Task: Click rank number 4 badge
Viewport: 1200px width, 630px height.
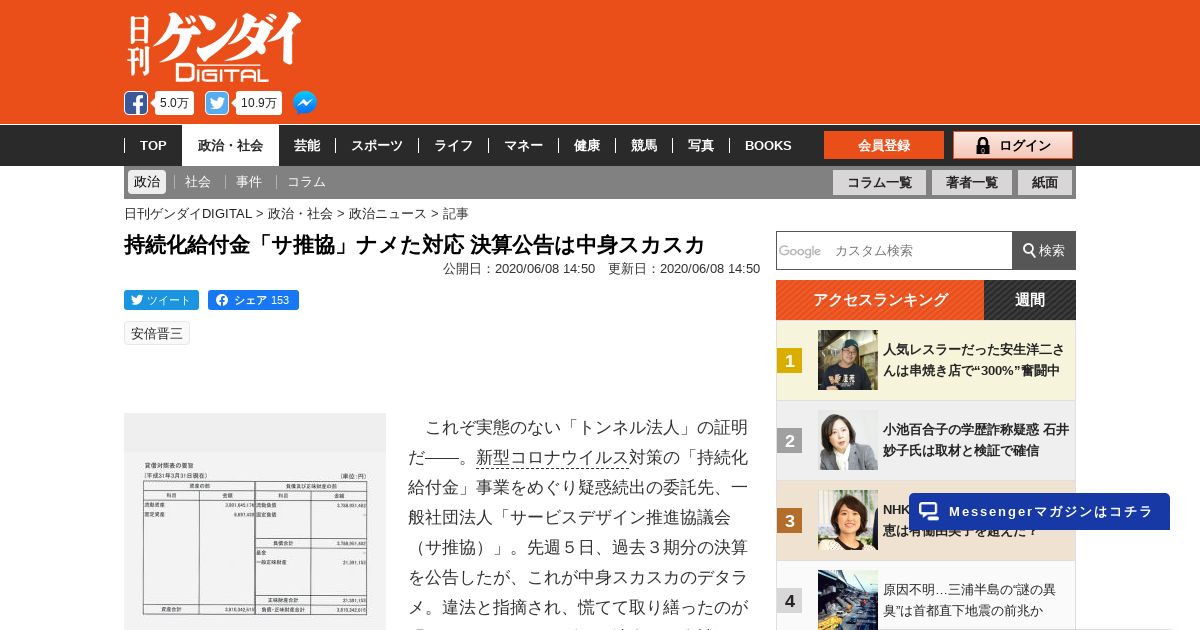Action: point(790,601)
